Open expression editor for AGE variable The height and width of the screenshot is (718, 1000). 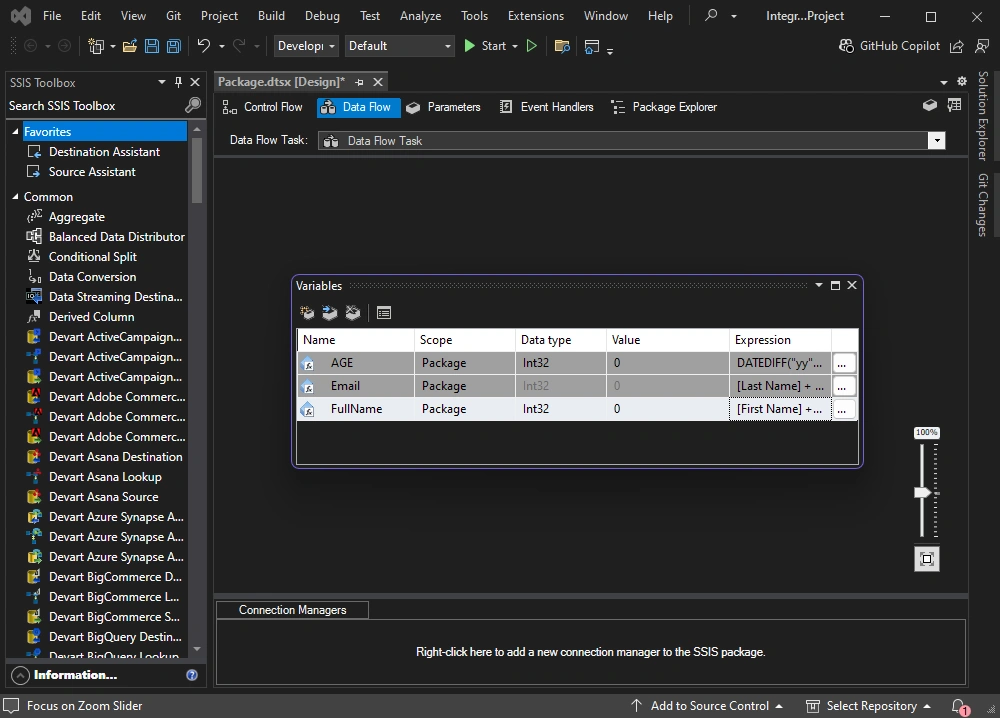click(x=842, y=363)
